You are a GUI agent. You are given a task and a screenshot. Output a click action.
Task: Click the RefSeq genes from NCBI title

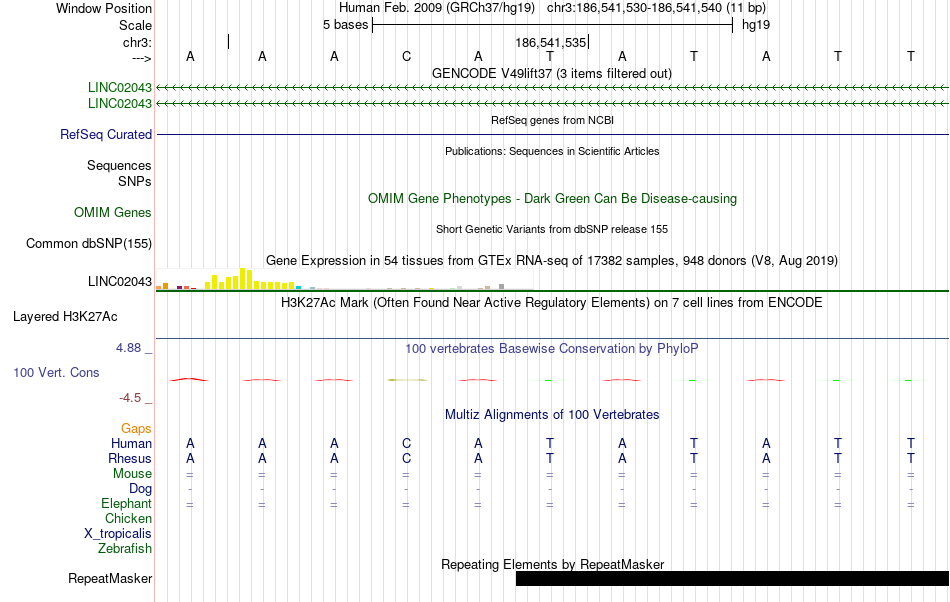(x=552, y=120)
